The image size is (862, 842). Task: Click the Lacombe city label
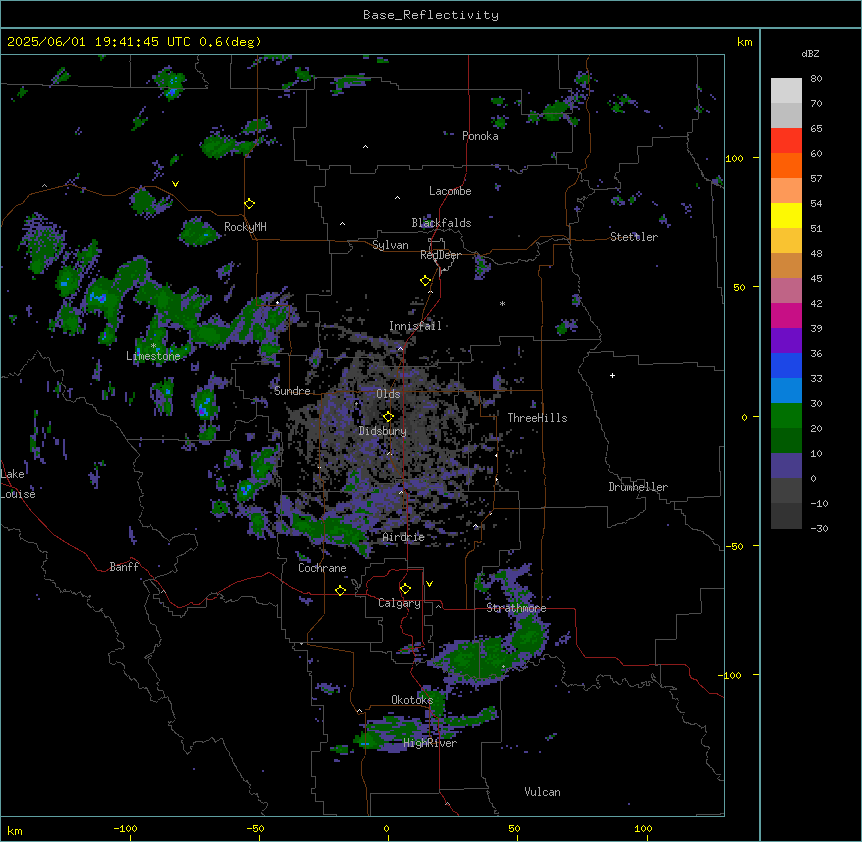450,191
